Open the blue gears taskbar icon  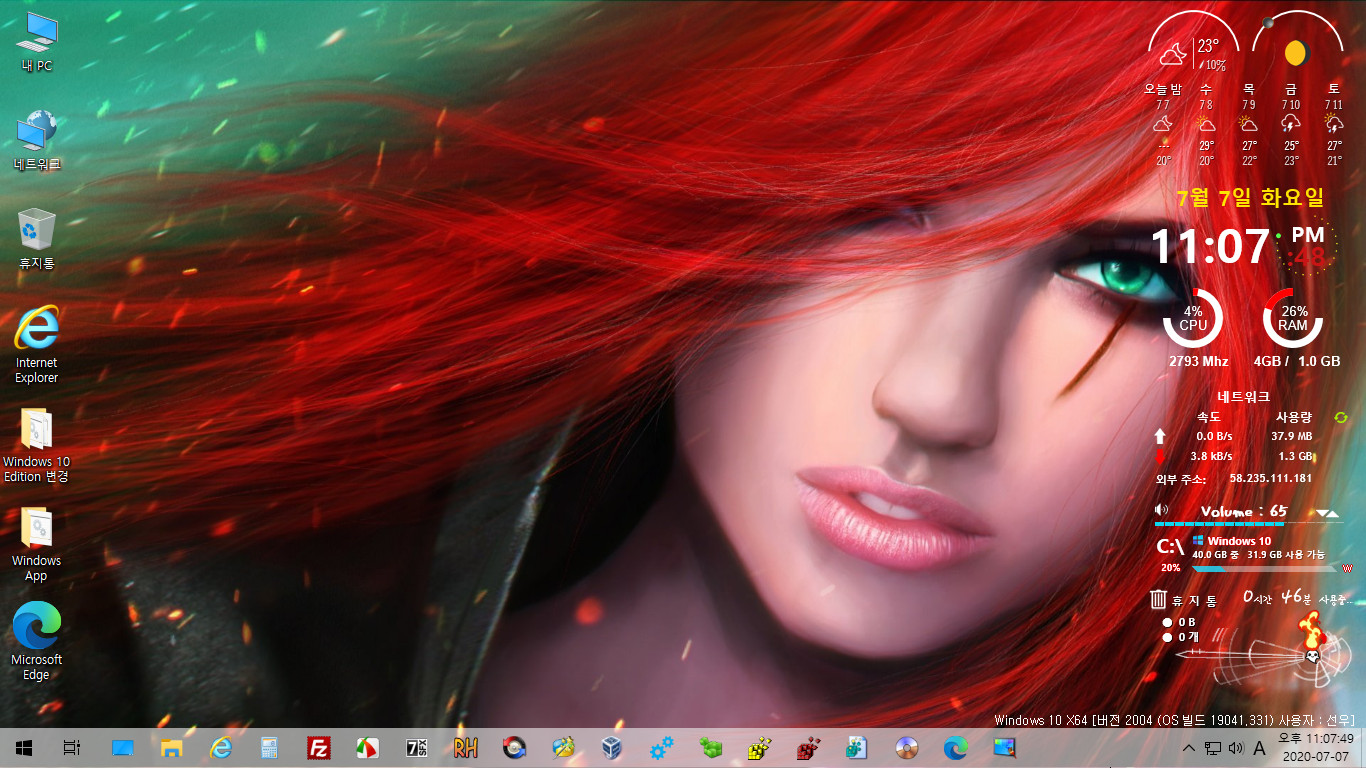click(661, 747)
